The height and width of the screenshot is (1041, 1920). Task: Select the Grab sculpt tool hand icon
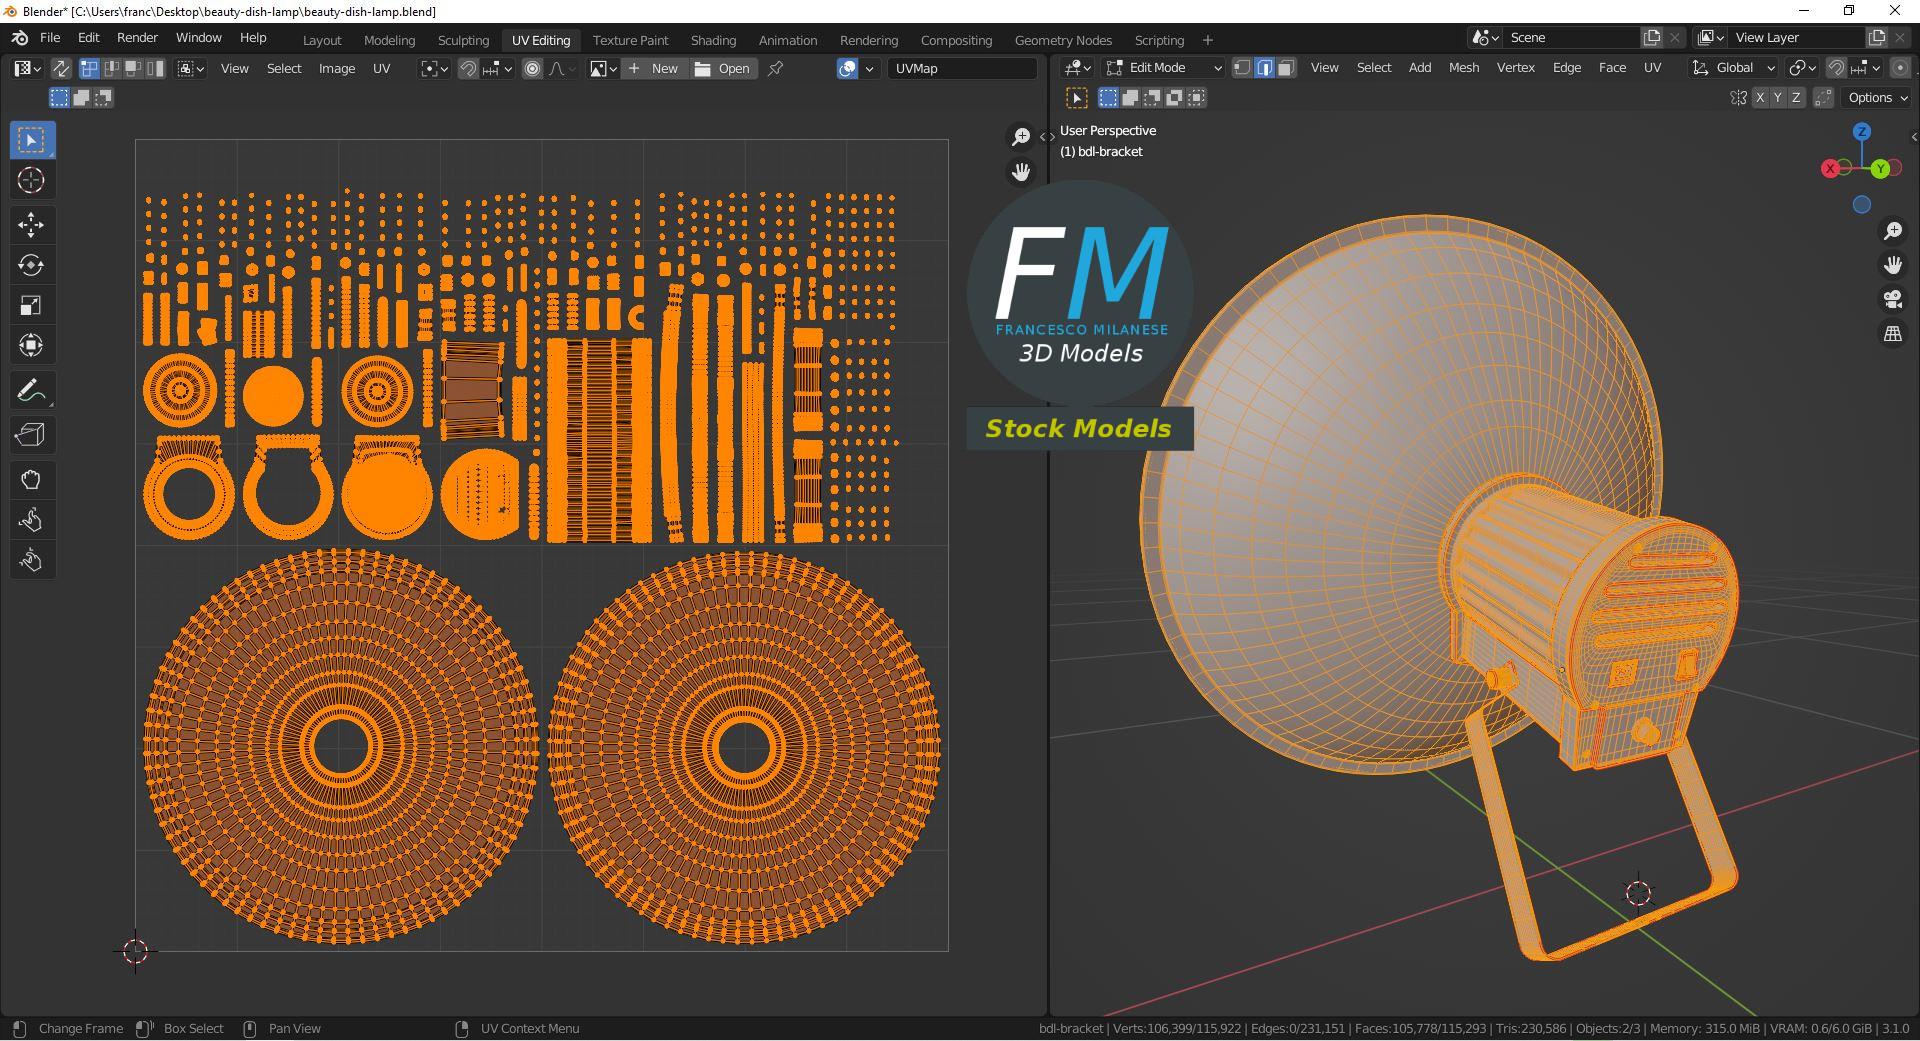click(31, 480)
